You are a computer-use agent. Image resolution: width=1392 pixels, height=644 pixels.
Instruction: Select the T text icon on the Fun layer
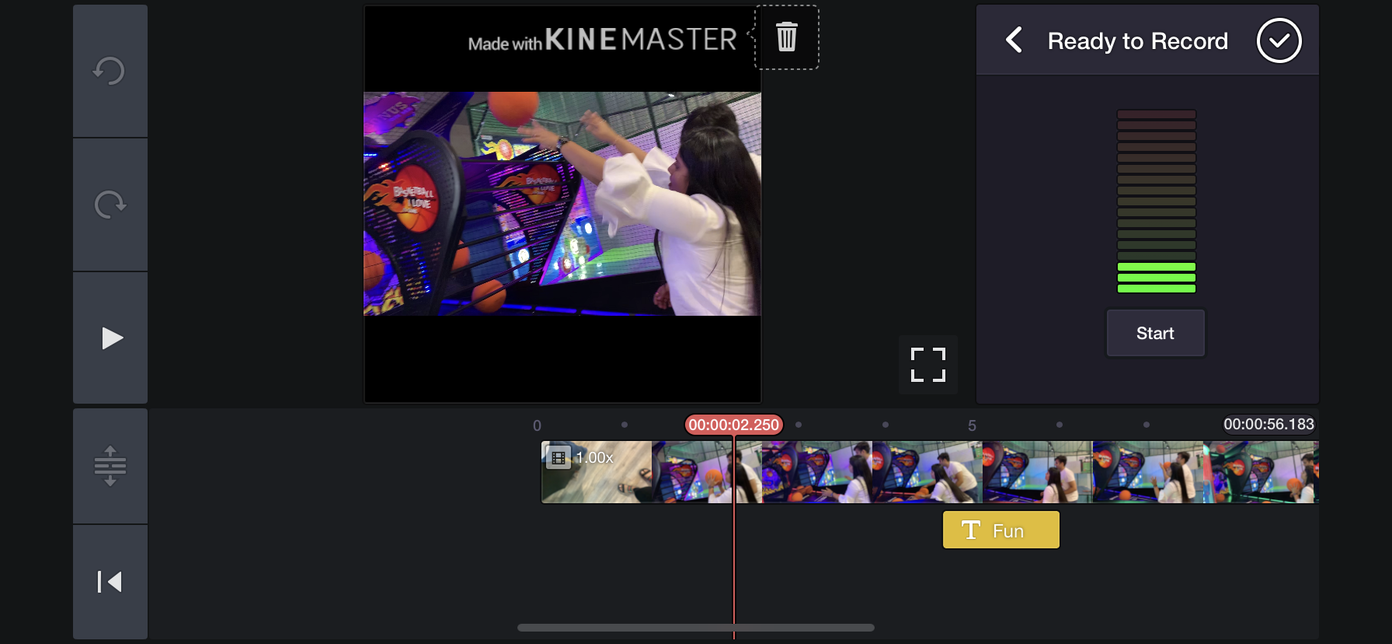pos(969,530)
